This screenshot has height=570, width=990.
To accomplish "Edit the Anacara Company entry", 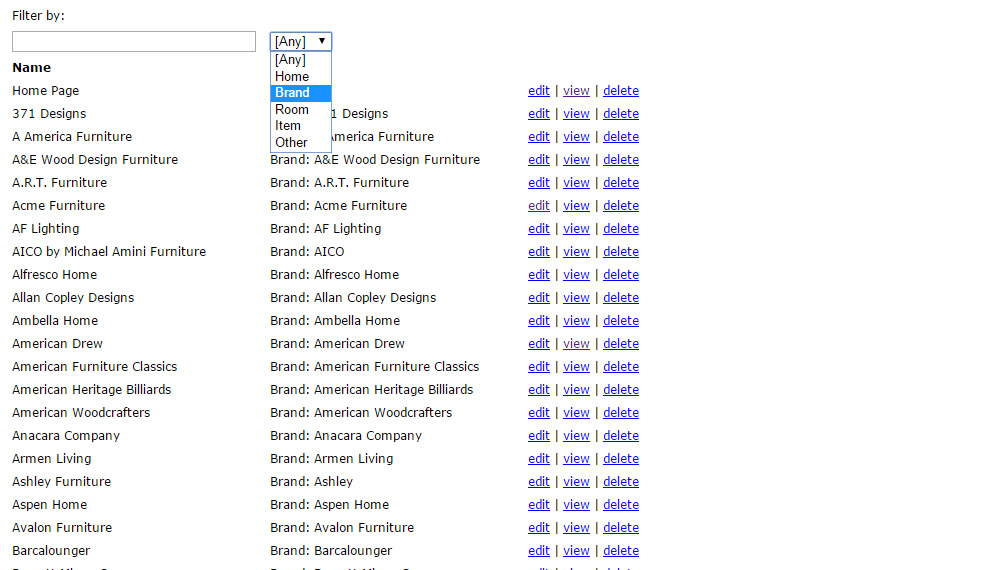I will (x=539, y=436).
